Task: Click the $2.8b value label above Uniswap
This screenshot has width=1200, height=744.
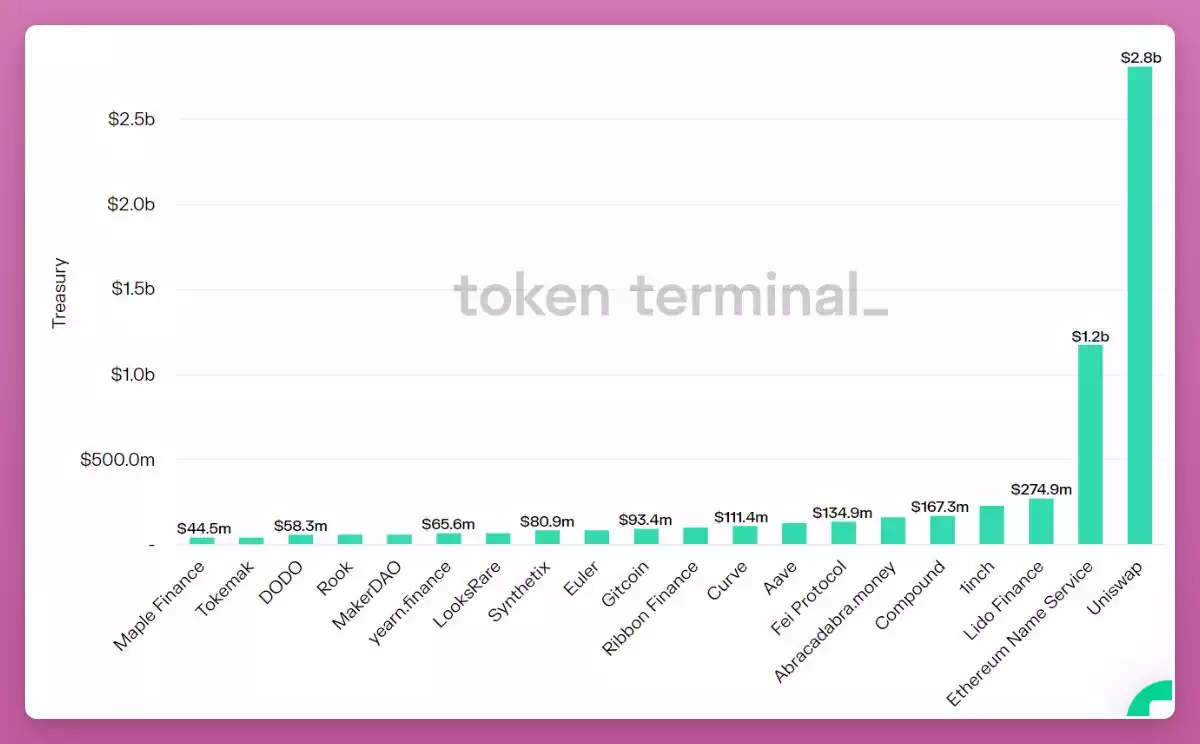Action: (x=1139, y=58)
